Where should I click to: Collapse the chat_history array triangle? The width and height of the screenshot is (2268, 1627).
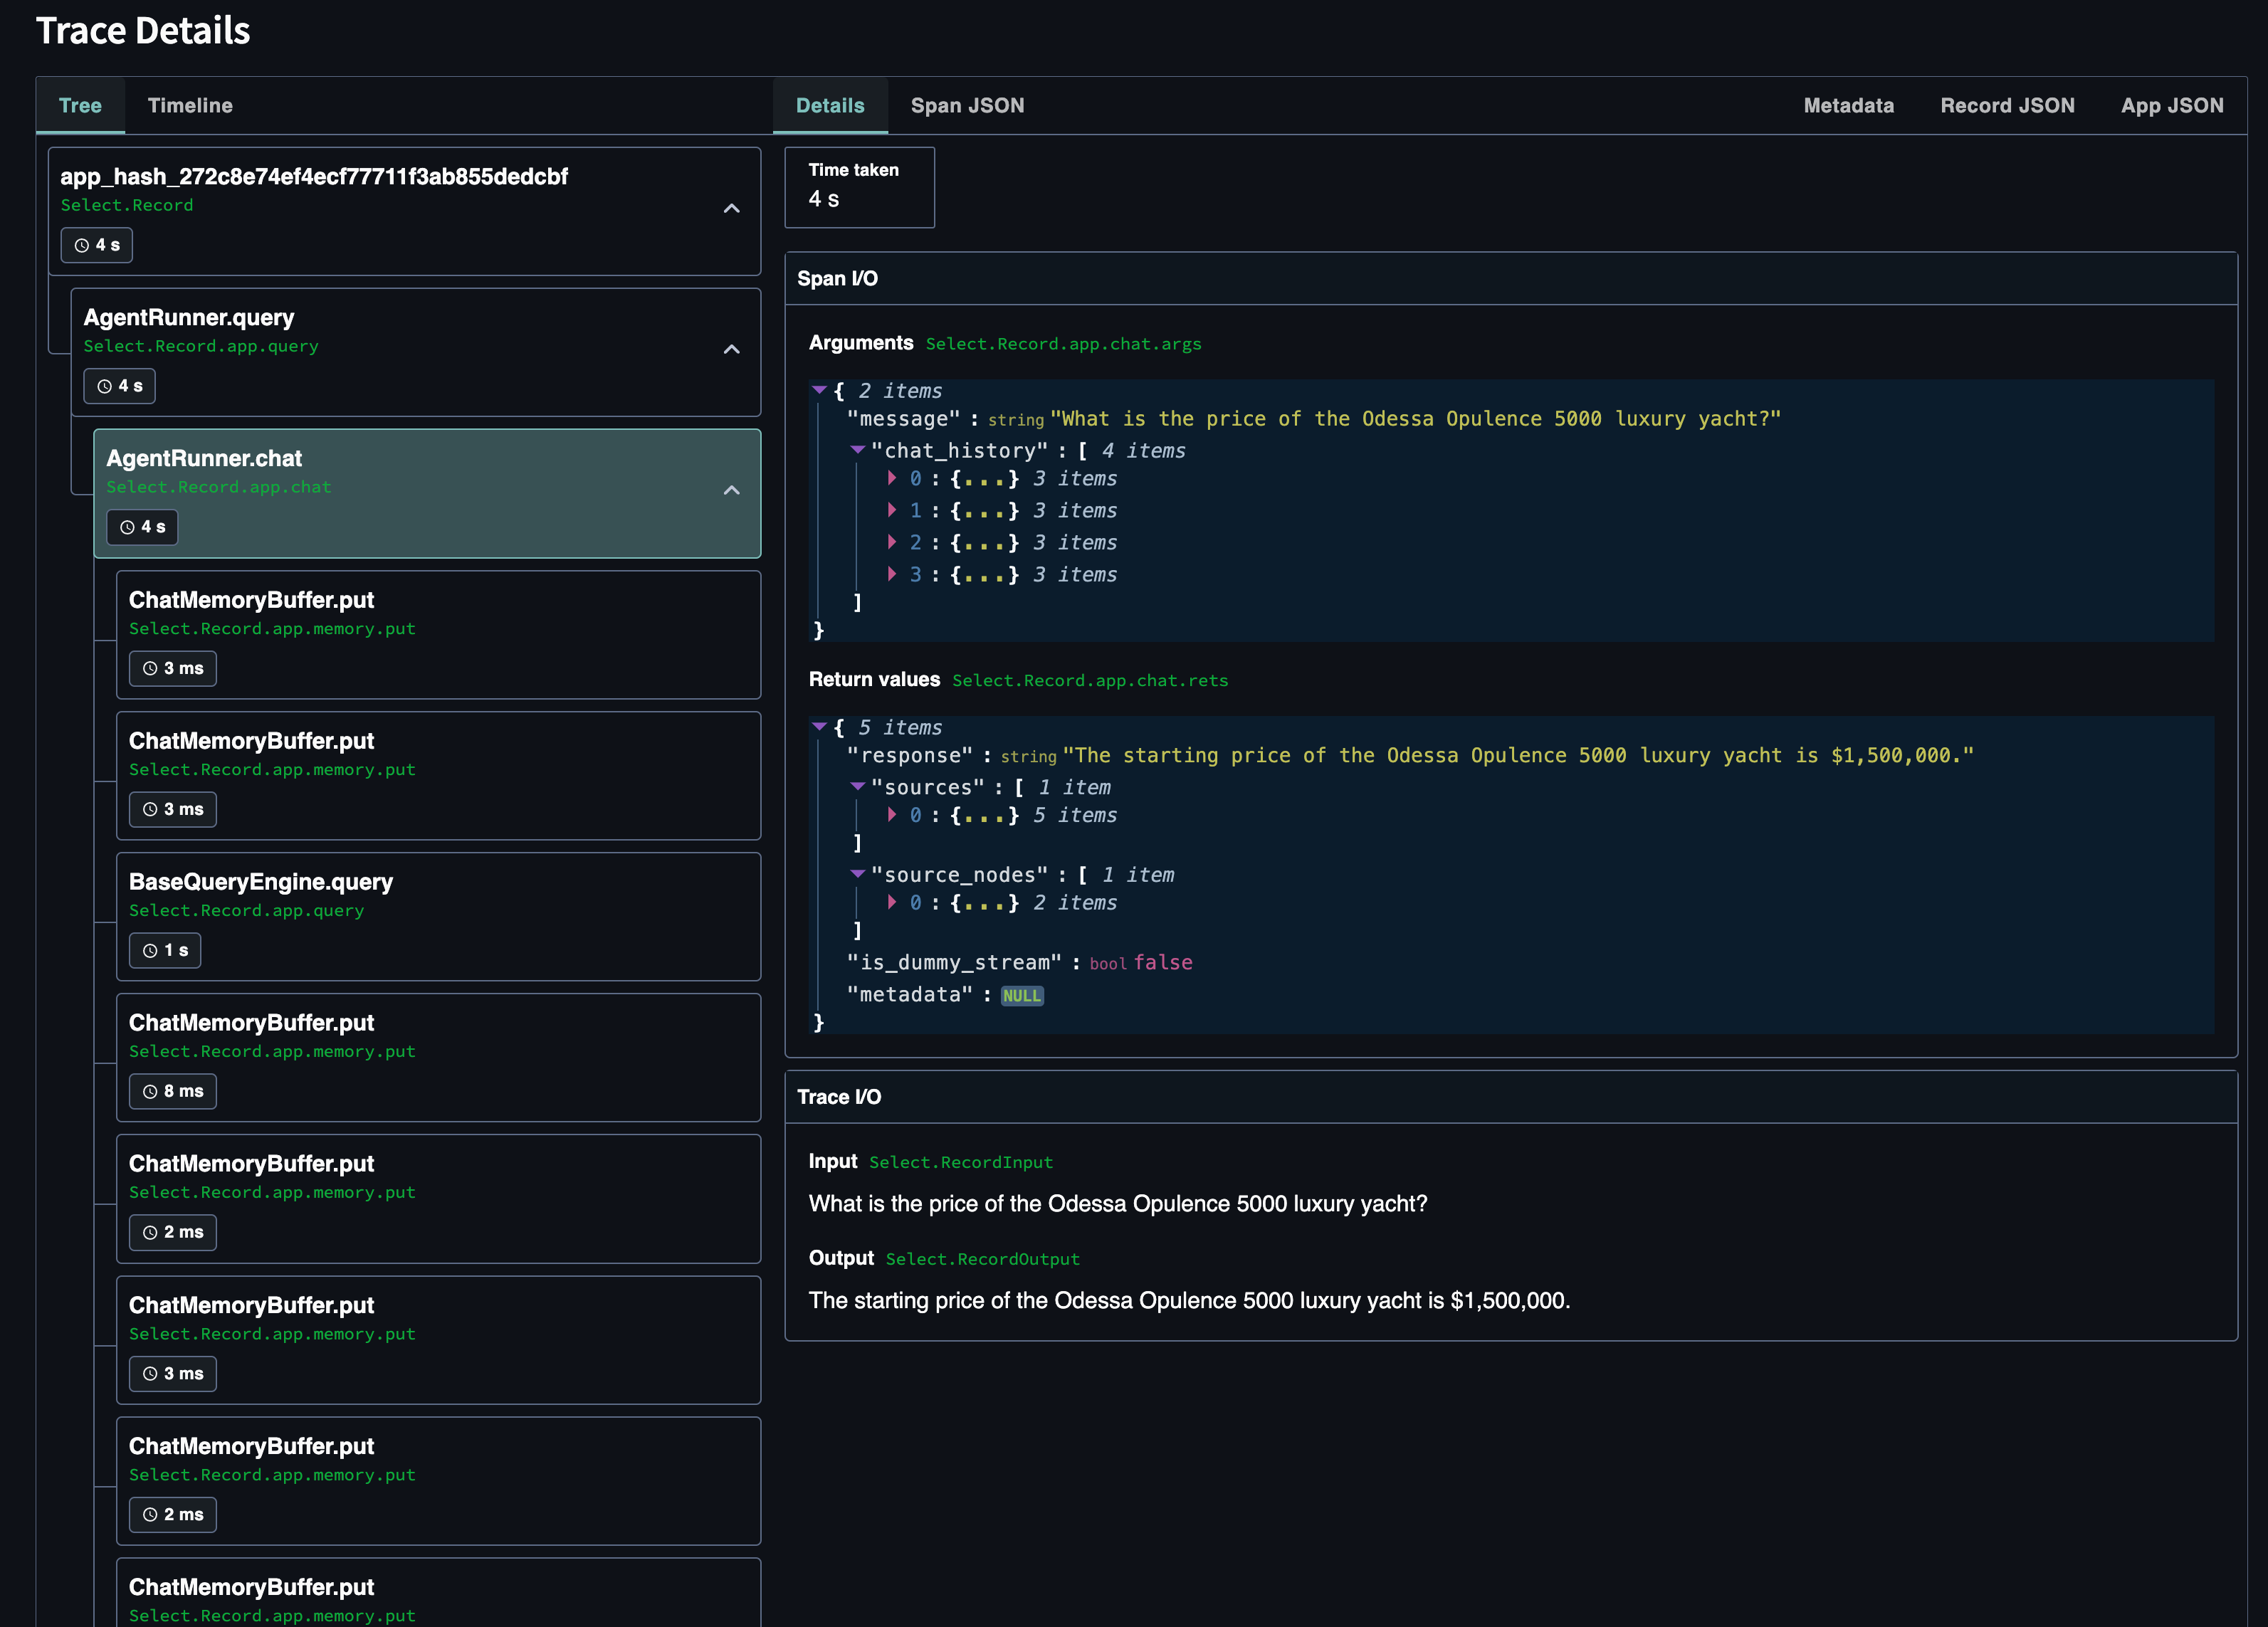857,450
